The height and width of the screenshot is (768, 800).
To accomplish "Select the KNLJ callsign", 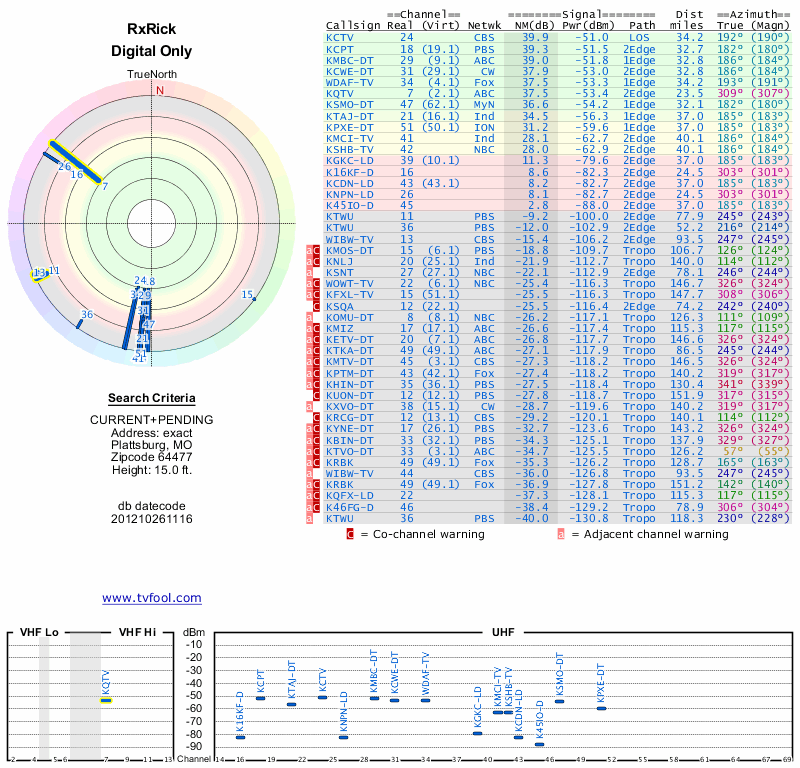I will coord(340,262).
